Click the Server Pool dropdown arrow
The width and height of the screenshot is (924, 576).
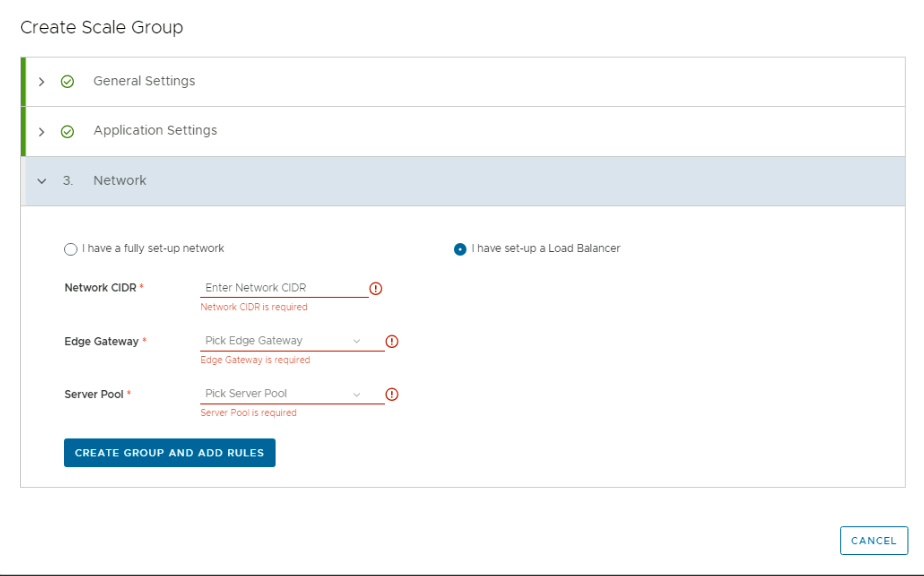point(357,394)
